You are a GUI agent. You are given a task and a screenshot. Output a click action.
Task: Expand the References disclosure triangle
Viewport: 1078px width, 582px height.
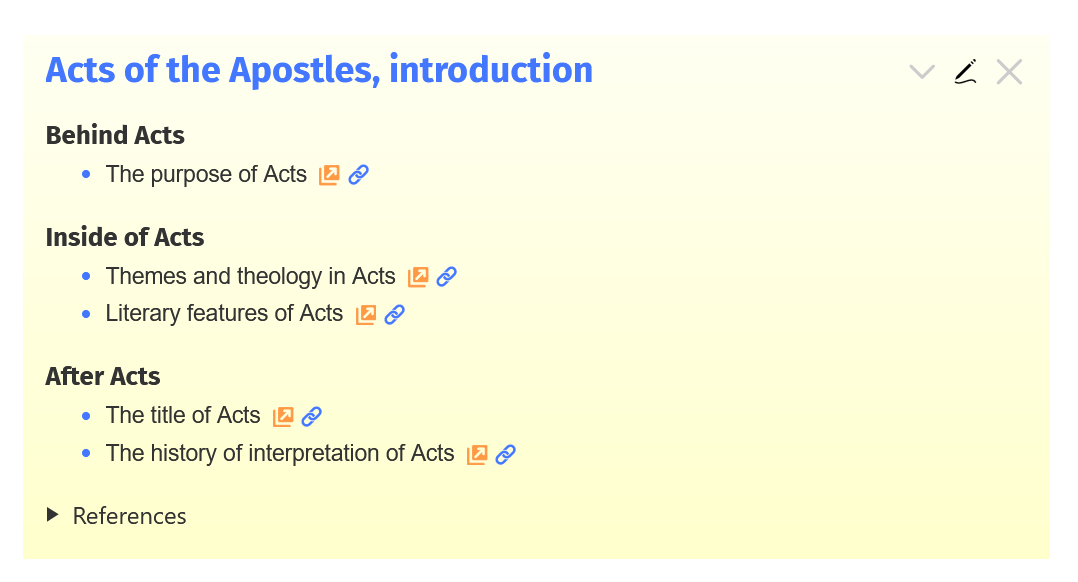tap(53, 515)
